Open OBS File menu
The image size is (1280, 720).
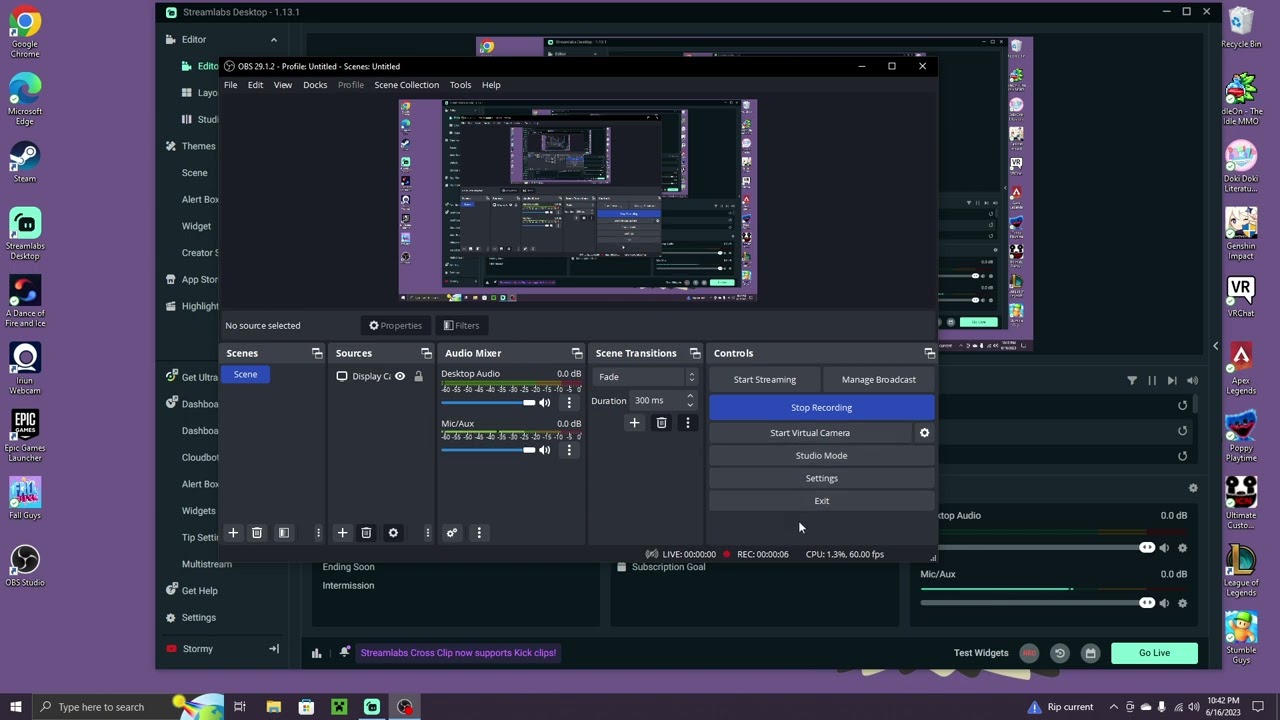[231, 85]
